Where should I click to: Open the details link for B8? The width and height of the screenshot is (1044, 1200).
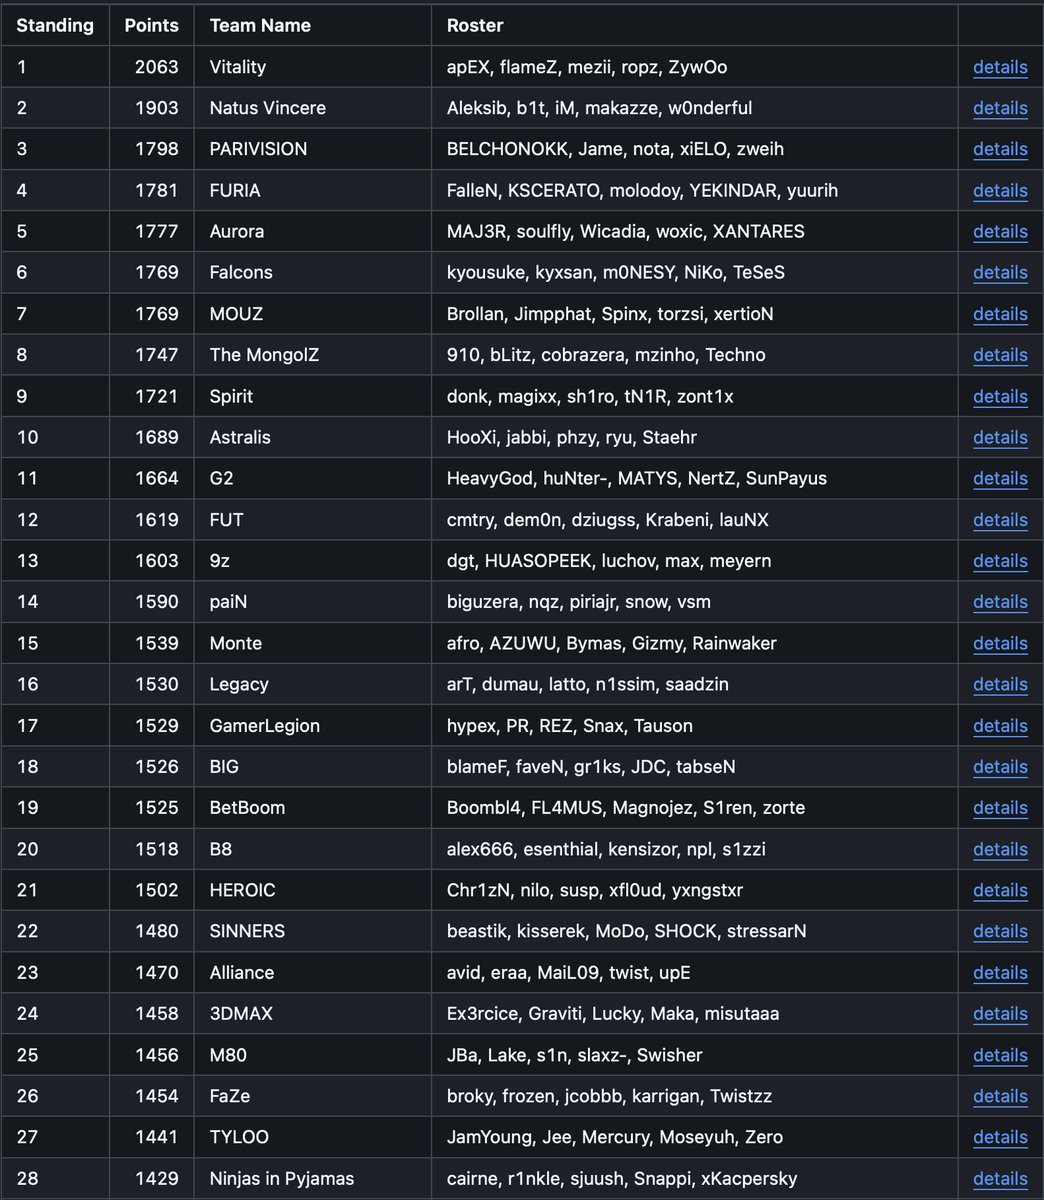tap(1000, 849)
